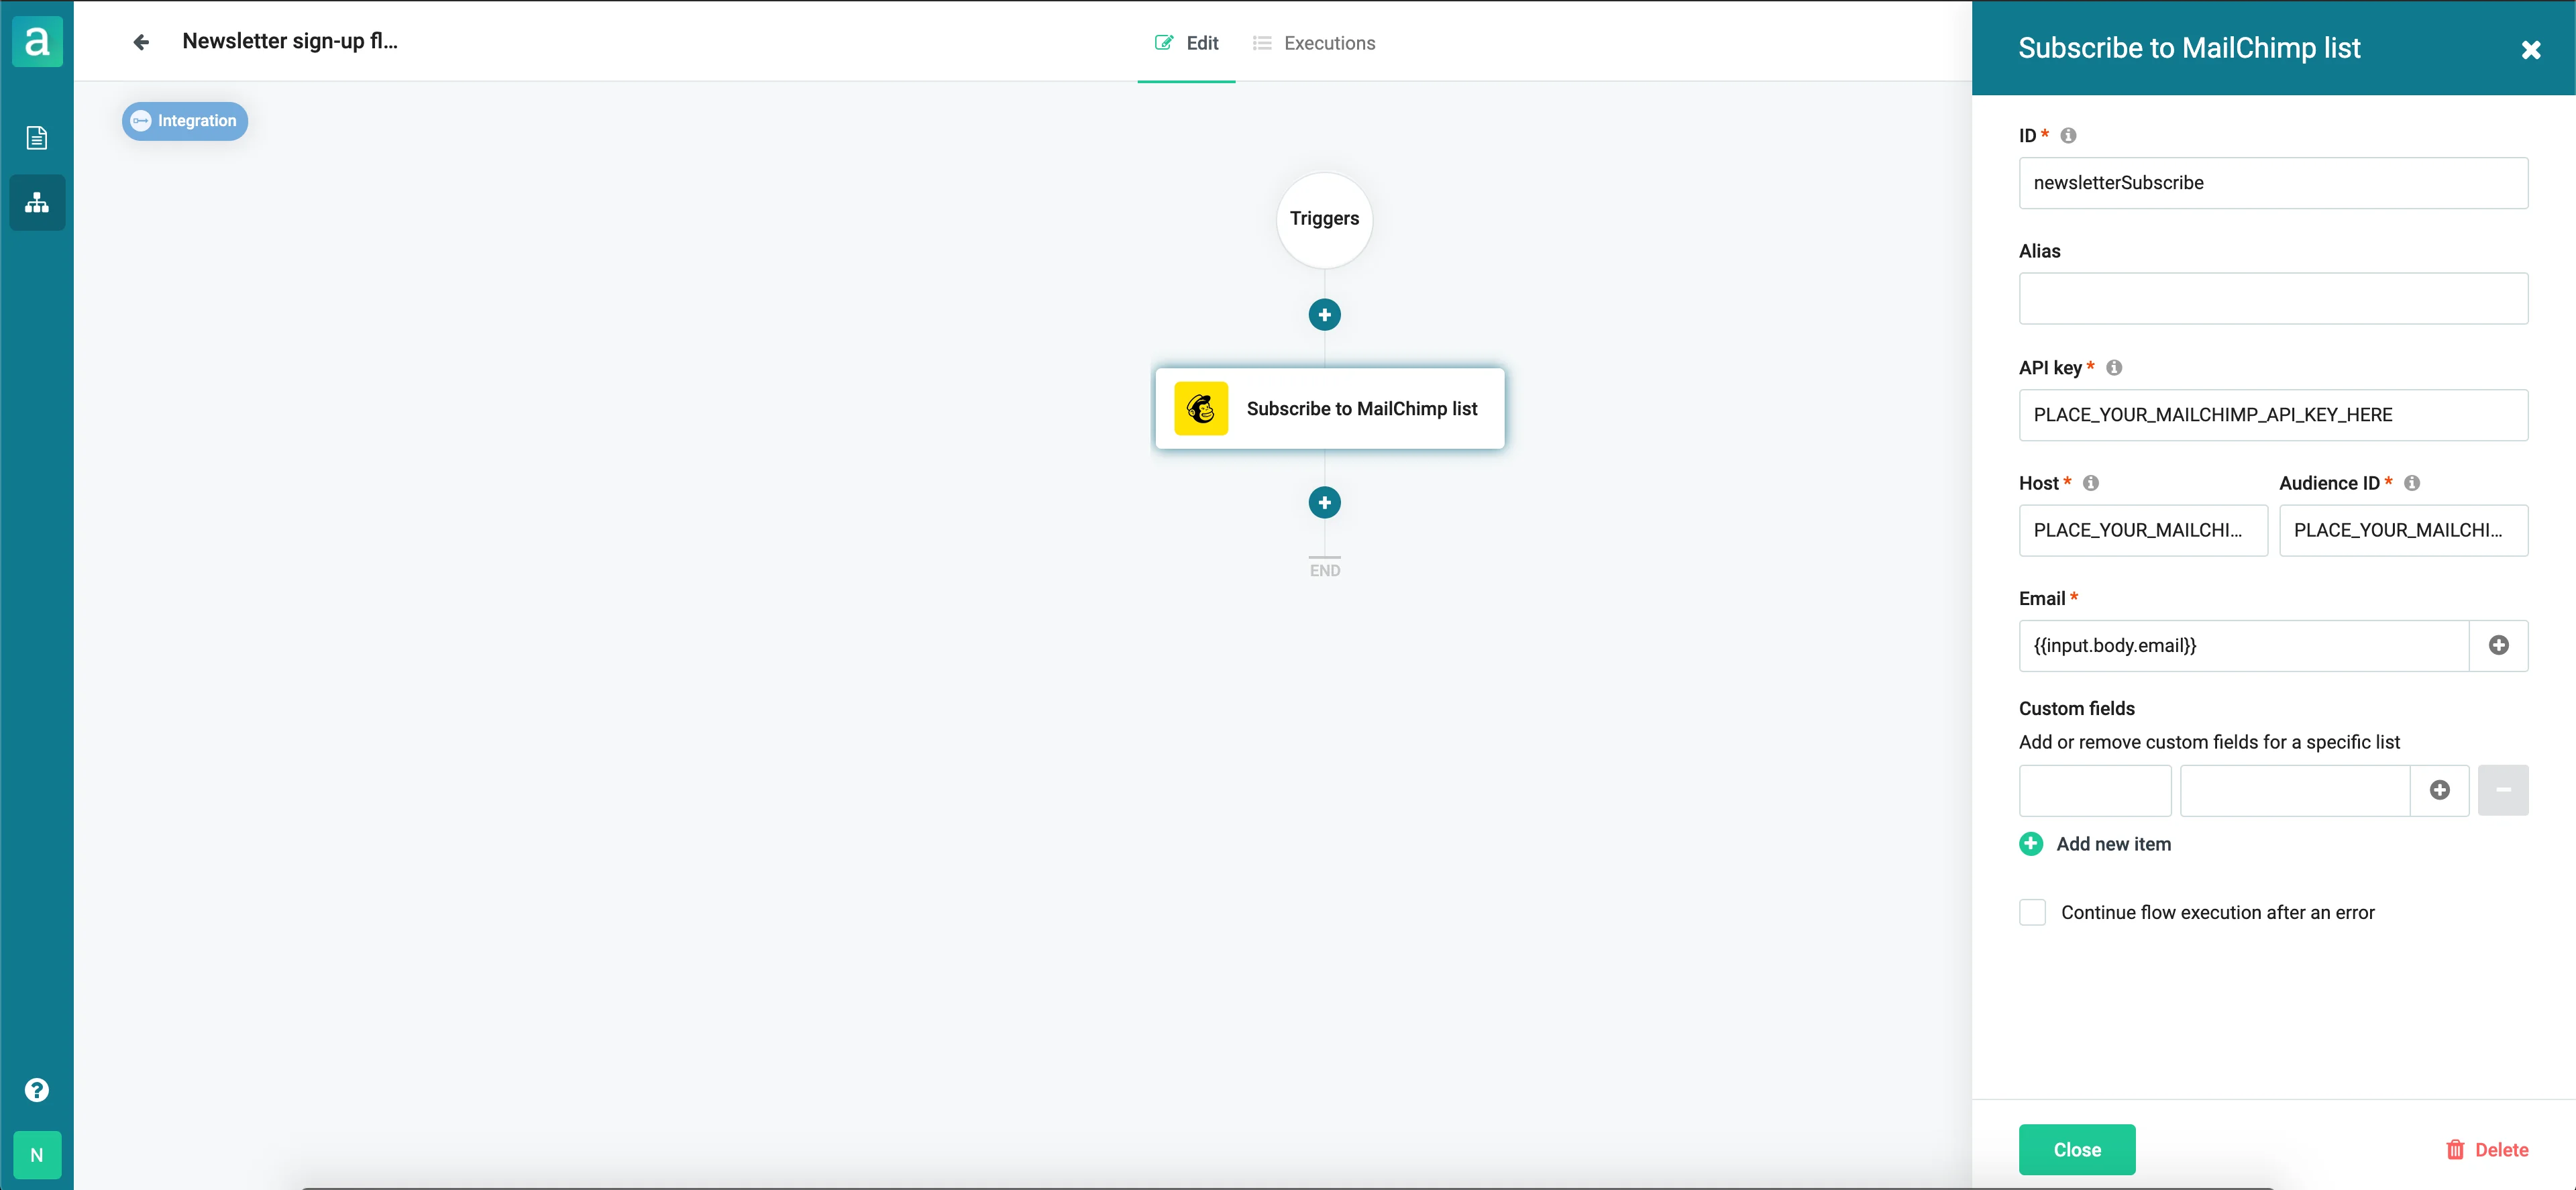Image resolution: width=2576 pixels, height=1190 pixels.
Task: Click the back arrow next to flow title
Action: point(141,42)
